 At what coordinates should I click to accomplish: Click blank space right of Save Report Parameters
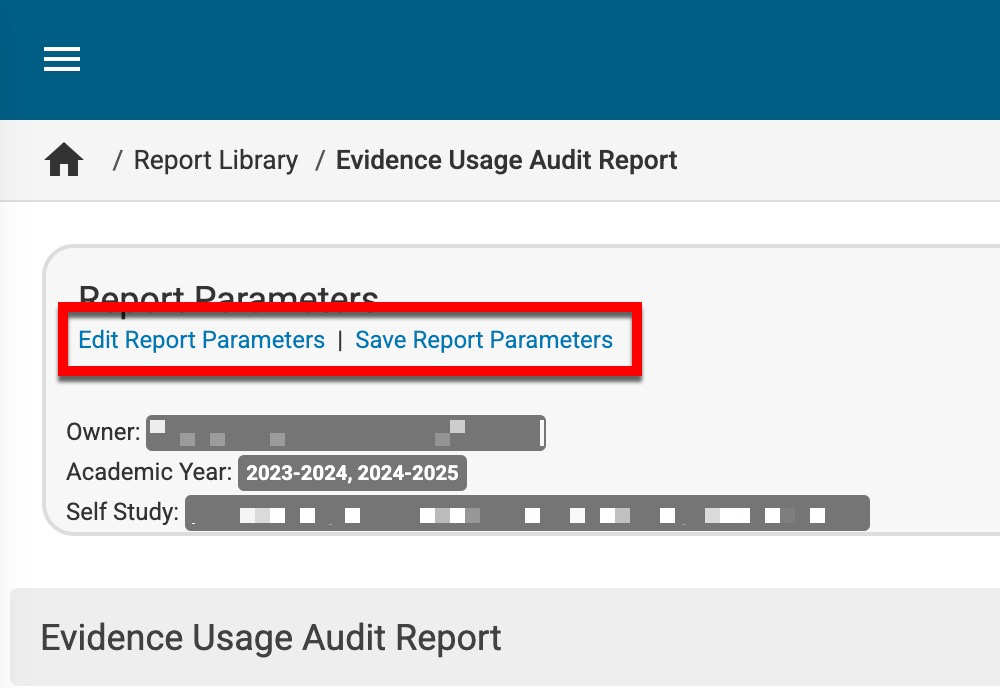800,340
